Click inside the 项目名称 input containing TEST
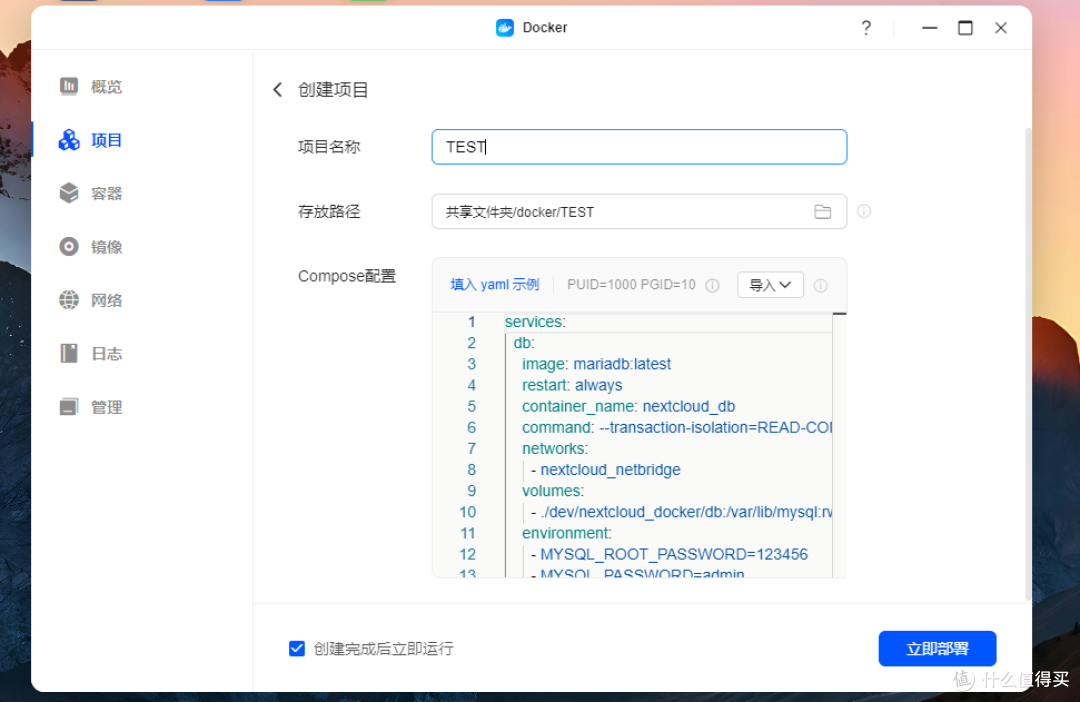 click(639, 147)
